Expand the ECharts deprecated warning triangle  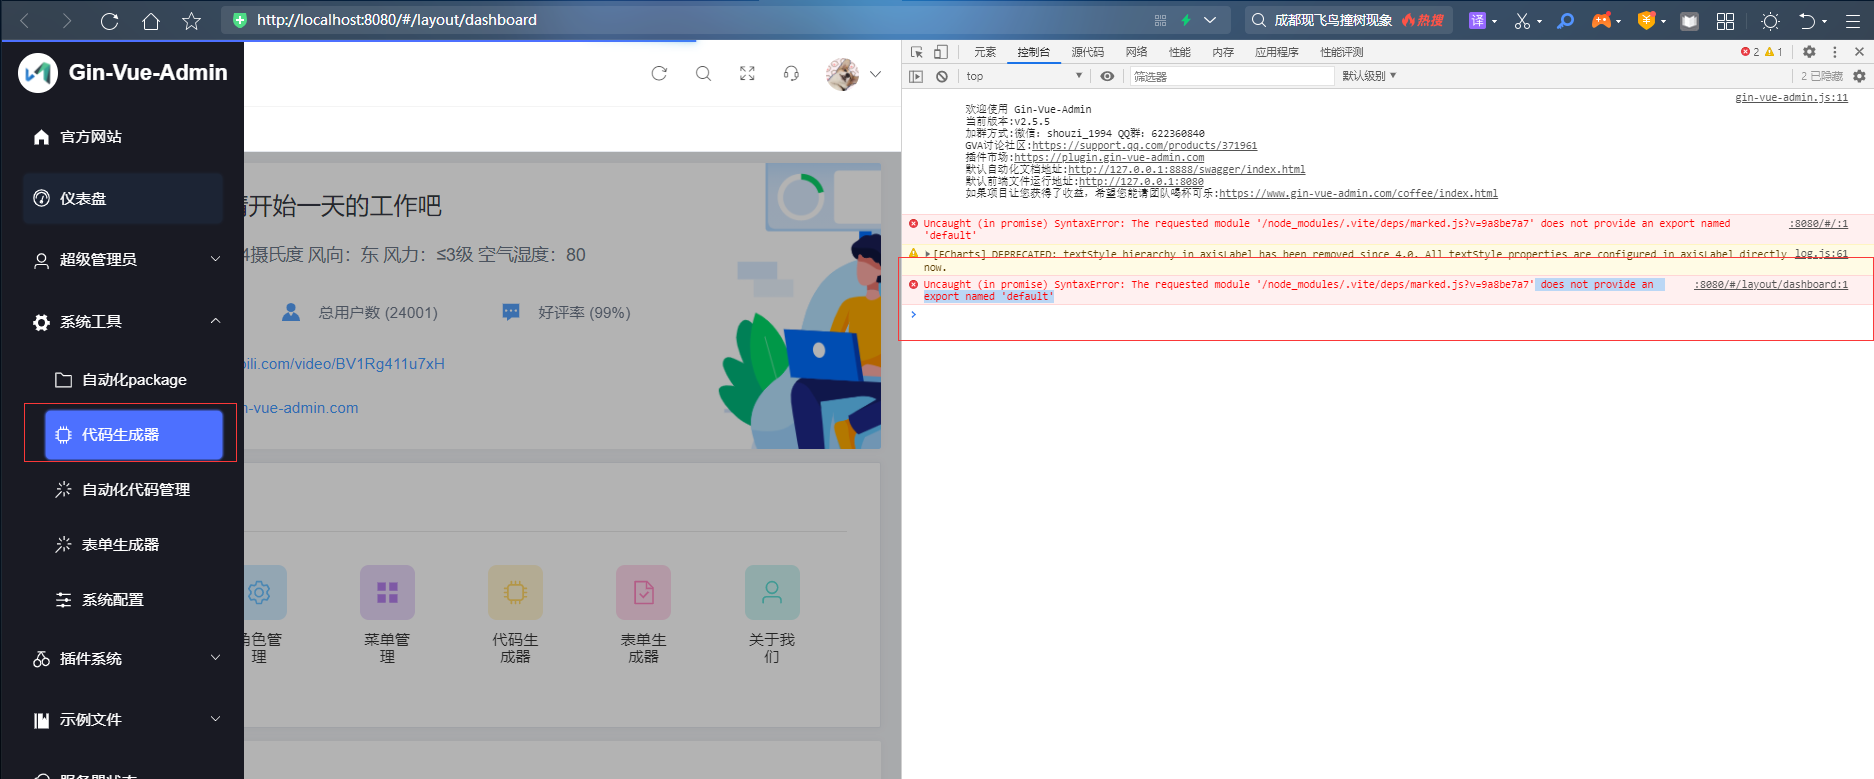pyautogui.click(x=927, y=254)
